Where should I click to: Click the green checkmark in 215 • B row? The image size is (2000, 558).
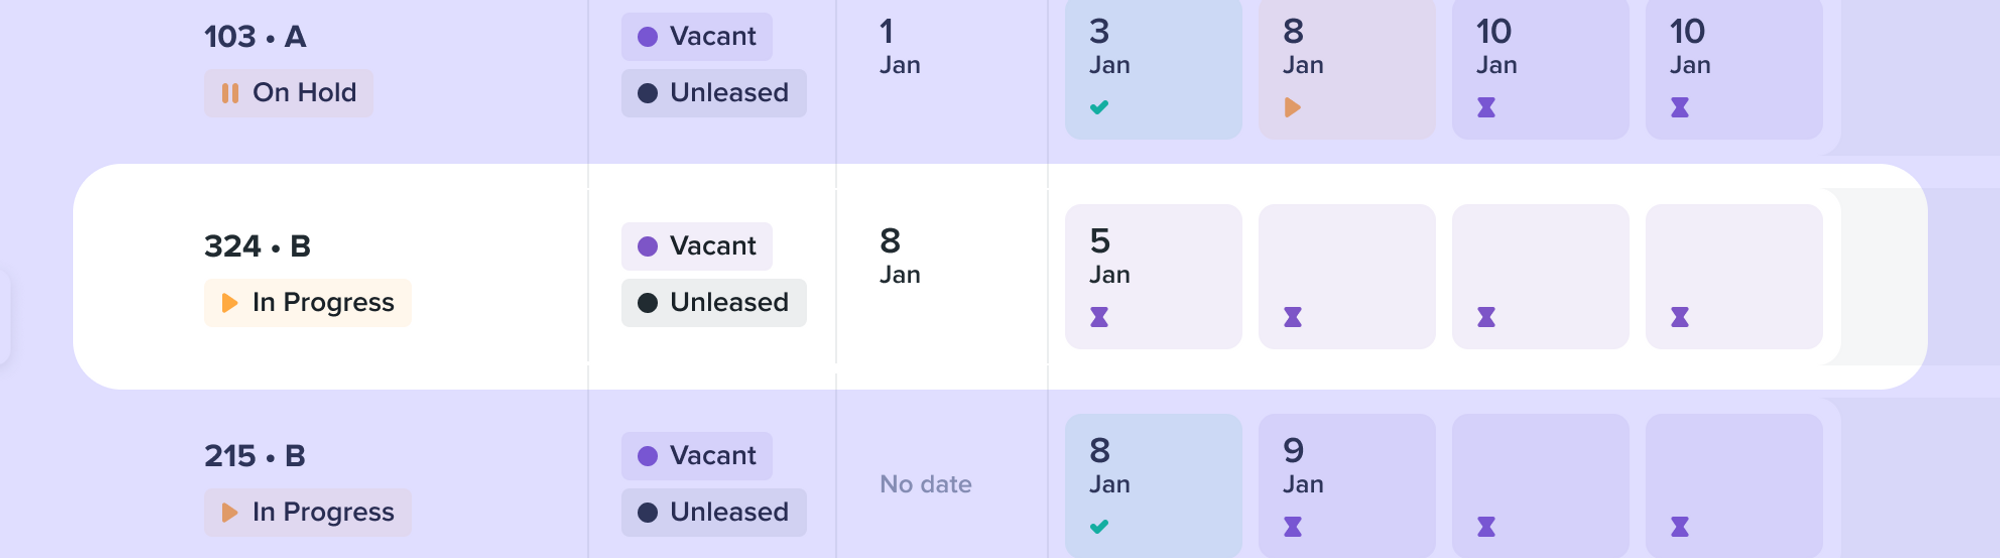[x=1099, y=526]
